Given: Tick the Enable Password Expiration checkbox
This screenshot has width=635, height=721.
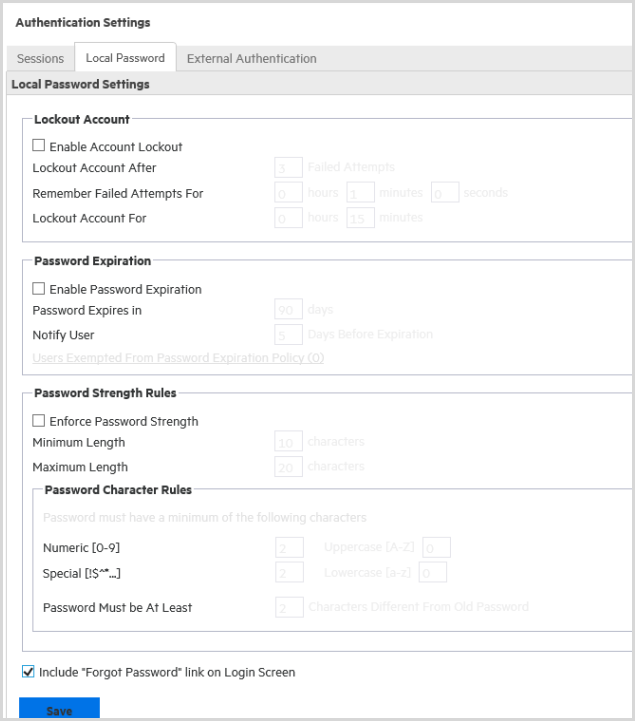Looking at the screenshot, I should pyautogui.click(x=40, y=289).
